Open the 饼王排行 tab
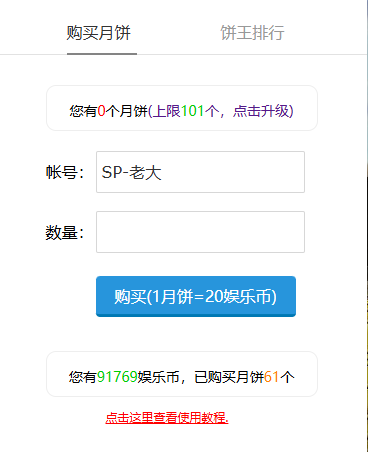Image resolution: width=368 pixels, height=452 pixels. click(x=252, y=33)
